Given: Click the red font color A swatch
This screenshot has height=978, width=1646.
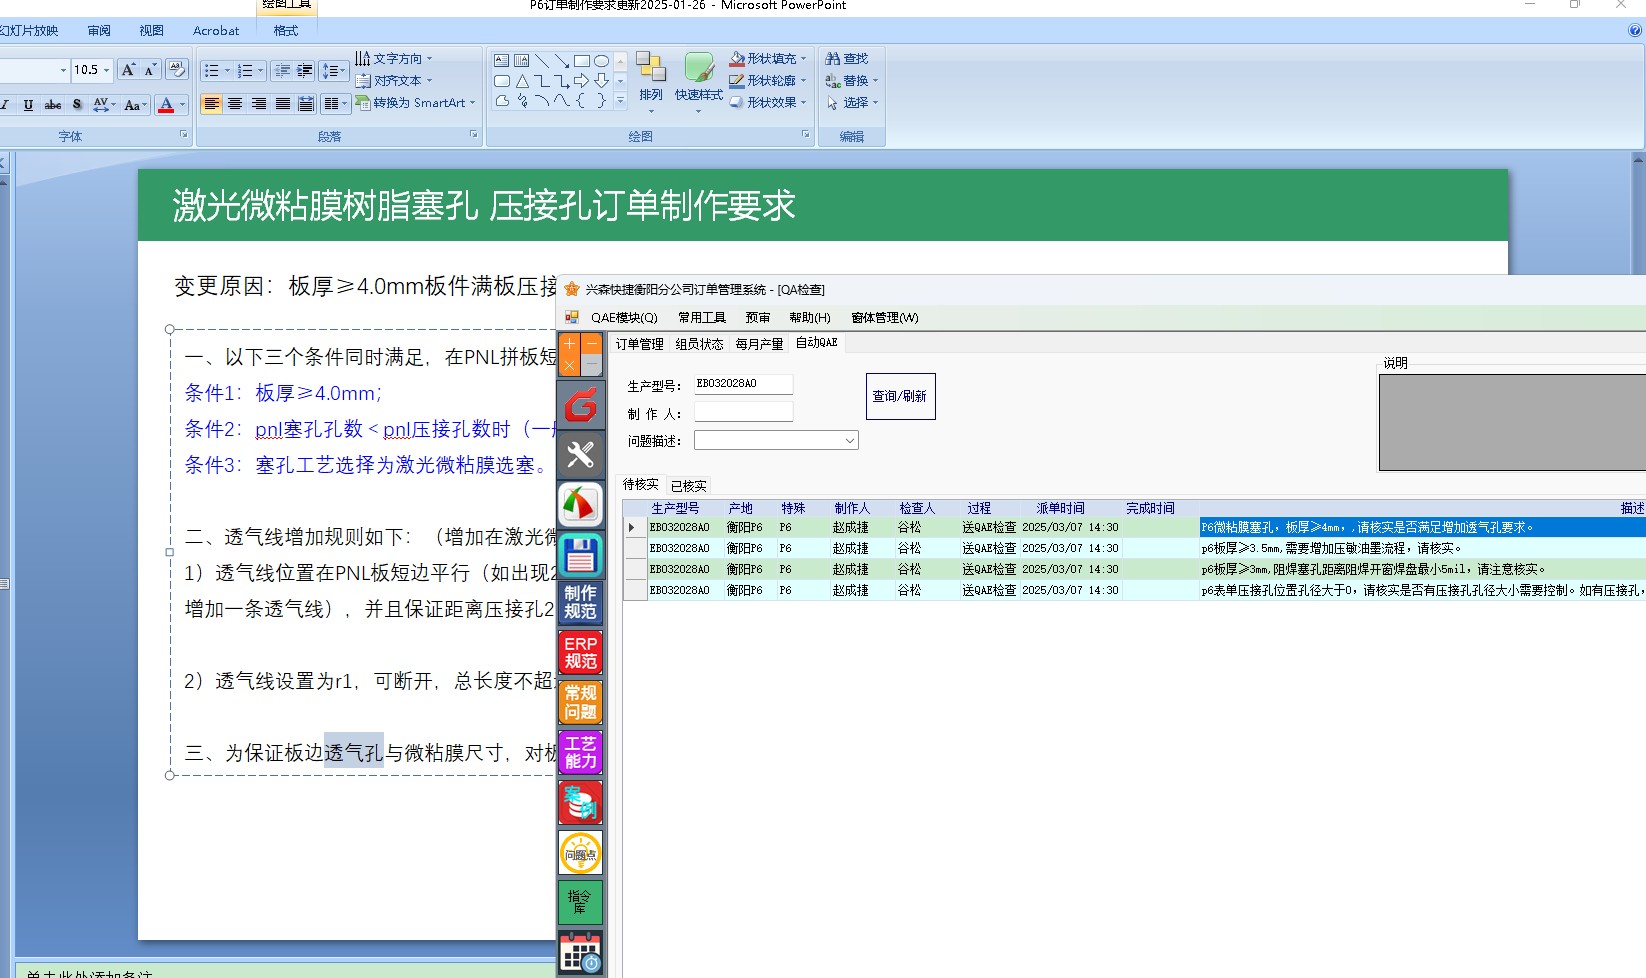Looking at the screenshot, I should pos(166,104).
